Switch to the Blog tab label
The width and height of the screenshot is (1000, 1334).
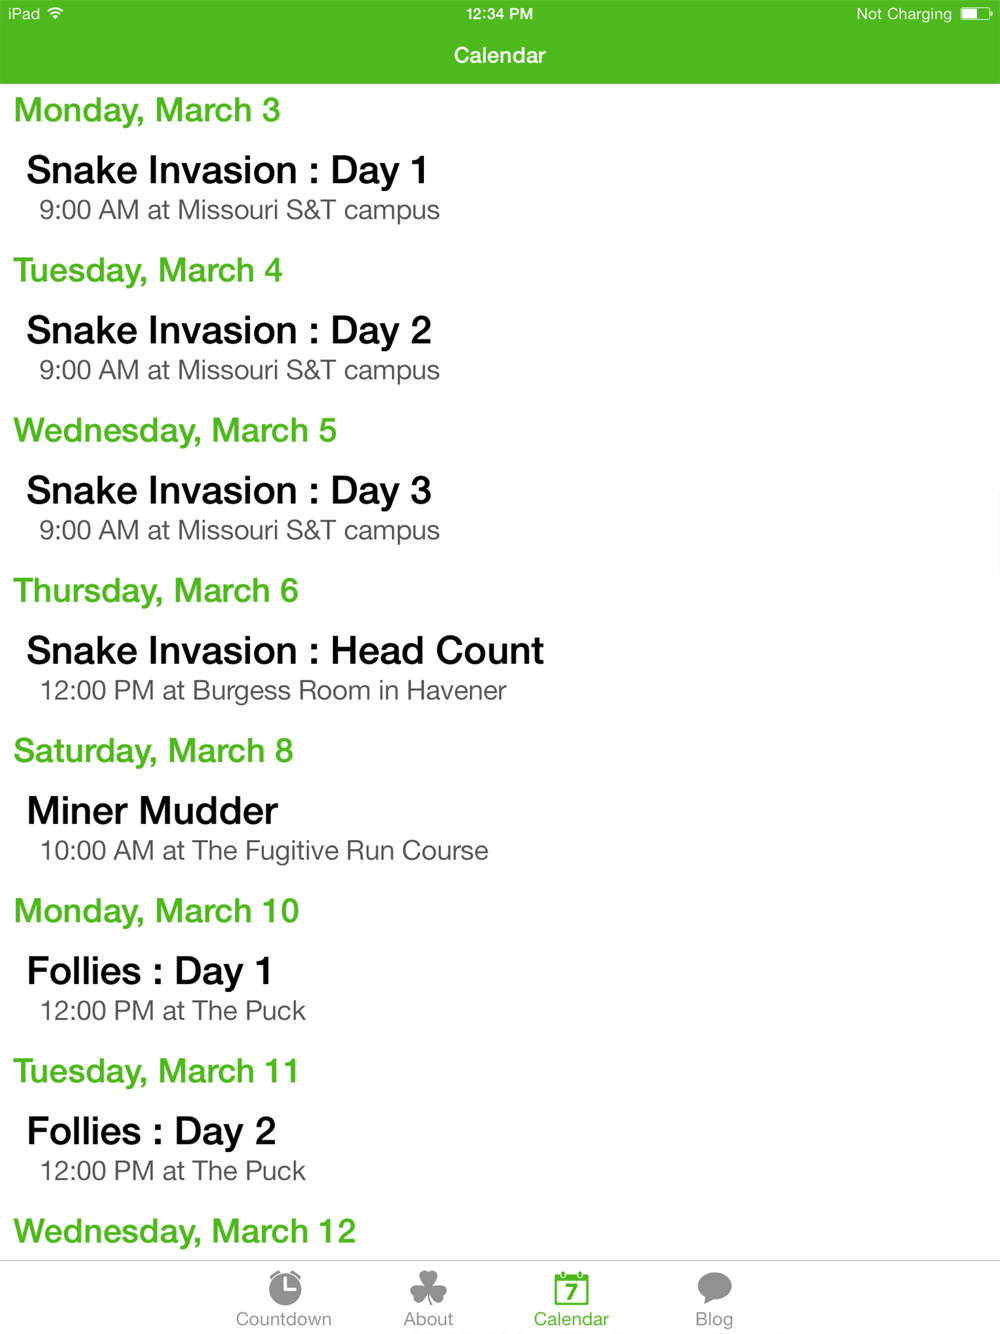[714, 1319]
